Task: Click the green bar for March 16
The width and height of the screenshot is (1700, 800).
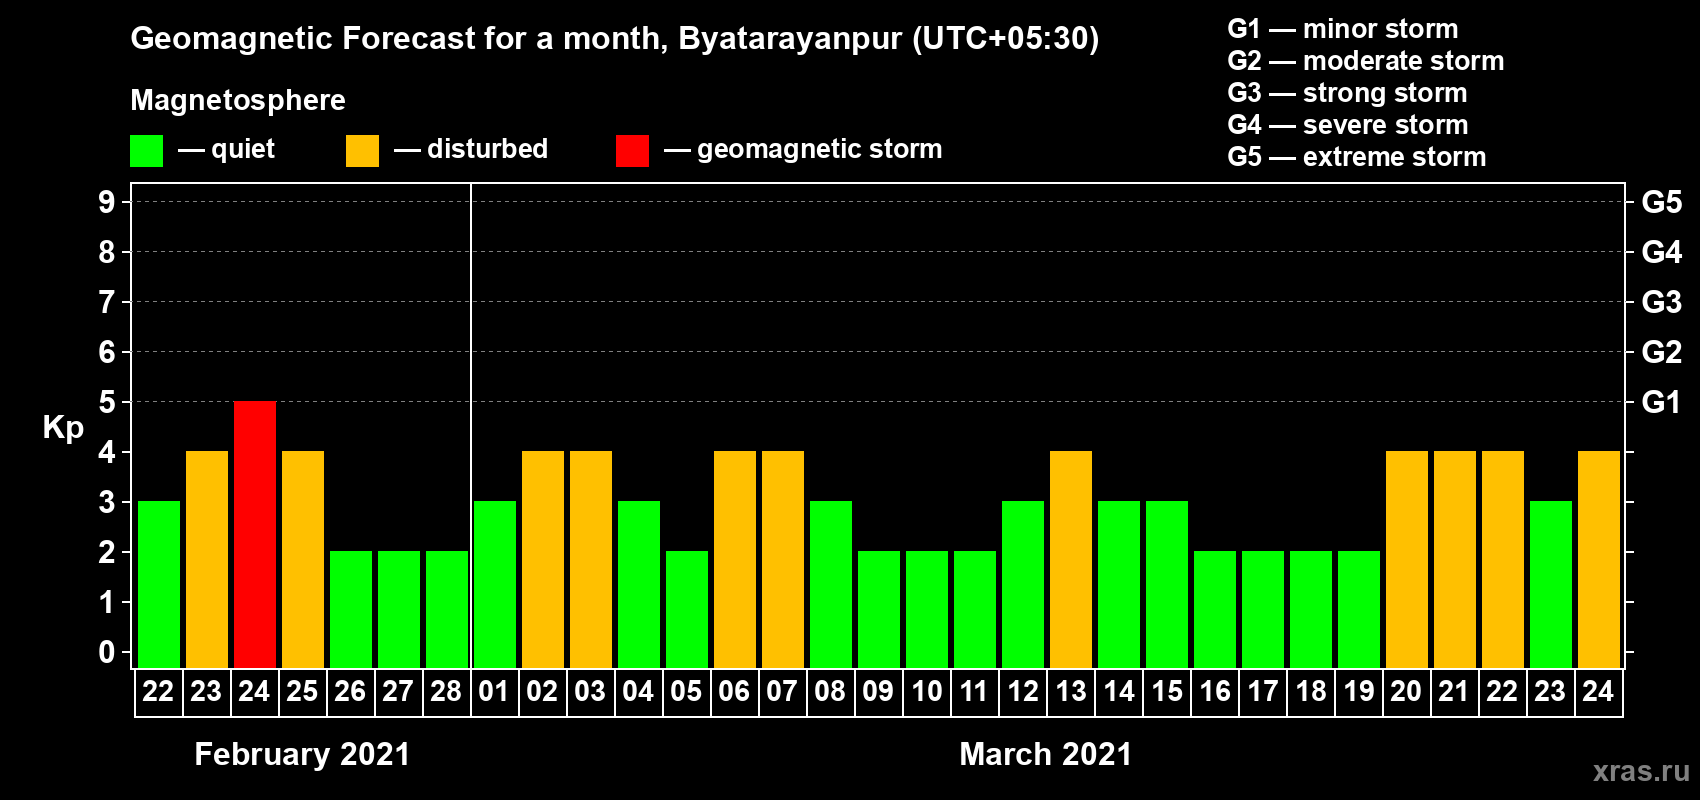Action: click(1215, 610)
